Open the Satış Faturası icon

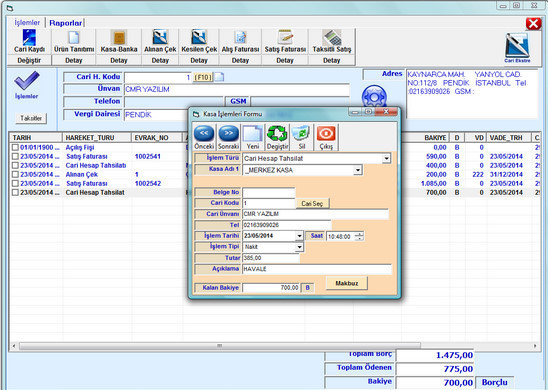coord(285,37)
